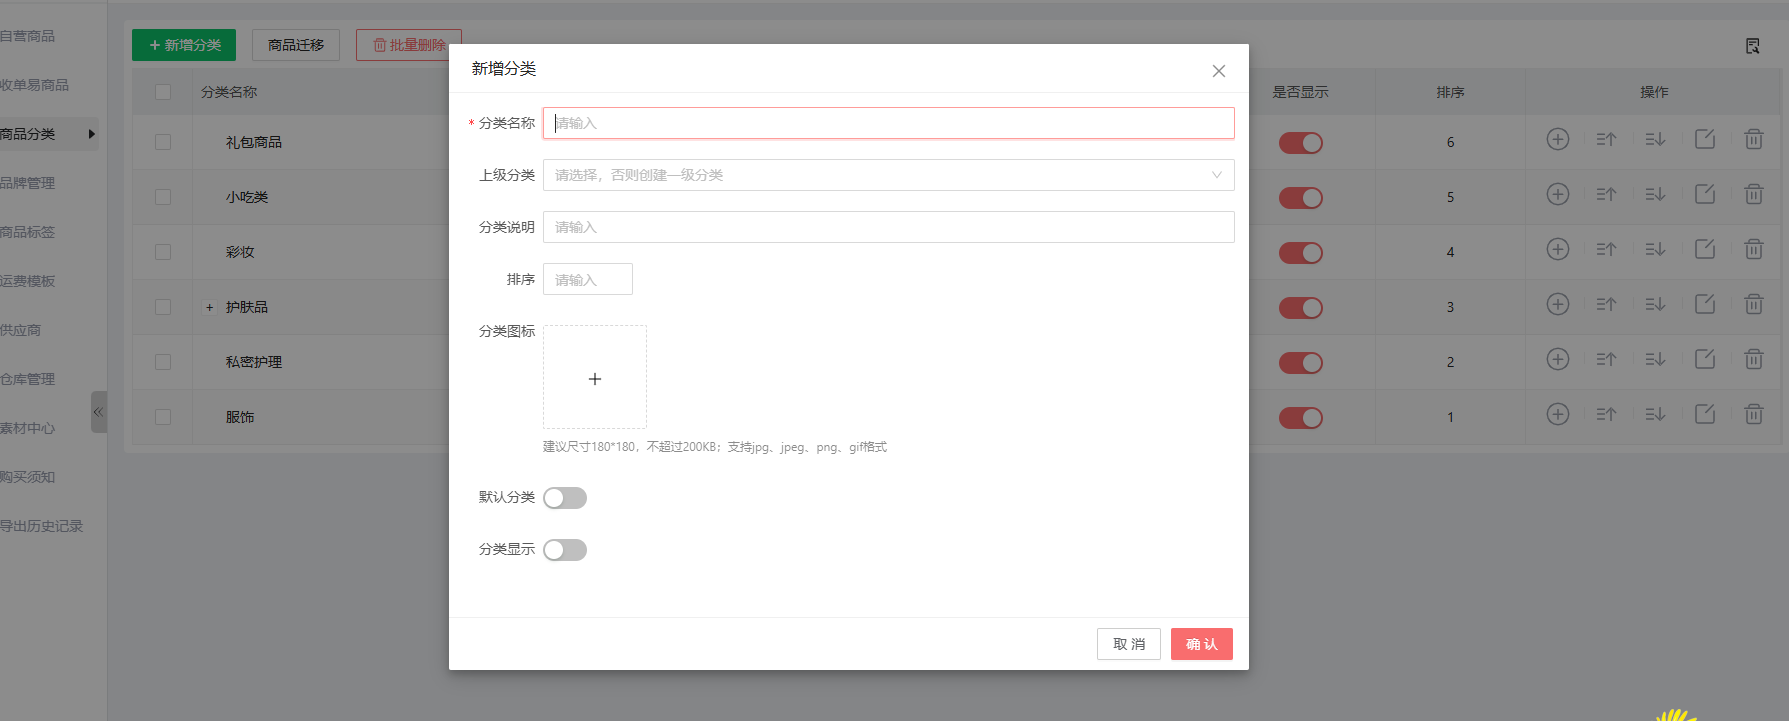Toggle 是否显示 switch for 服饰 row

coord(1300,418)
